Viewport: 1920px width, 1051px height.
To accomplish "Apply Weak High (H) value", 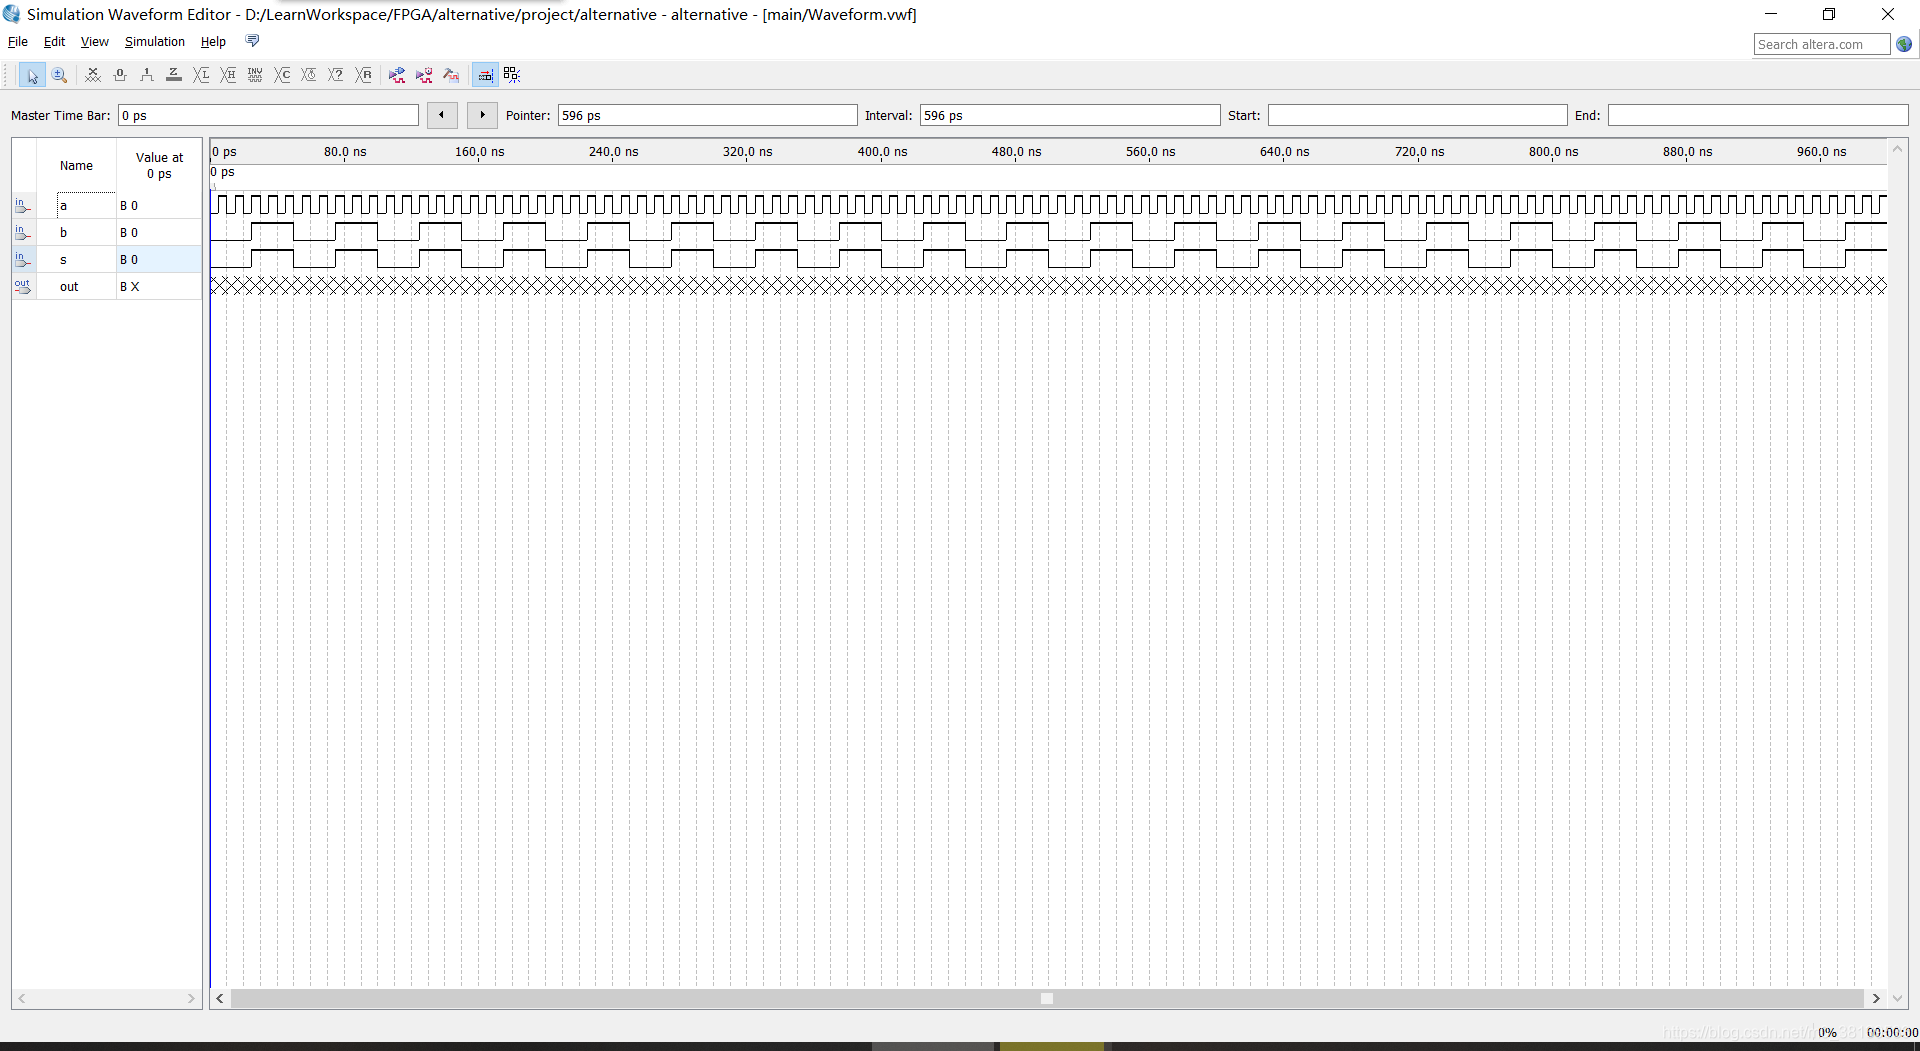I will pyautogui.click(x=228, y=75).
